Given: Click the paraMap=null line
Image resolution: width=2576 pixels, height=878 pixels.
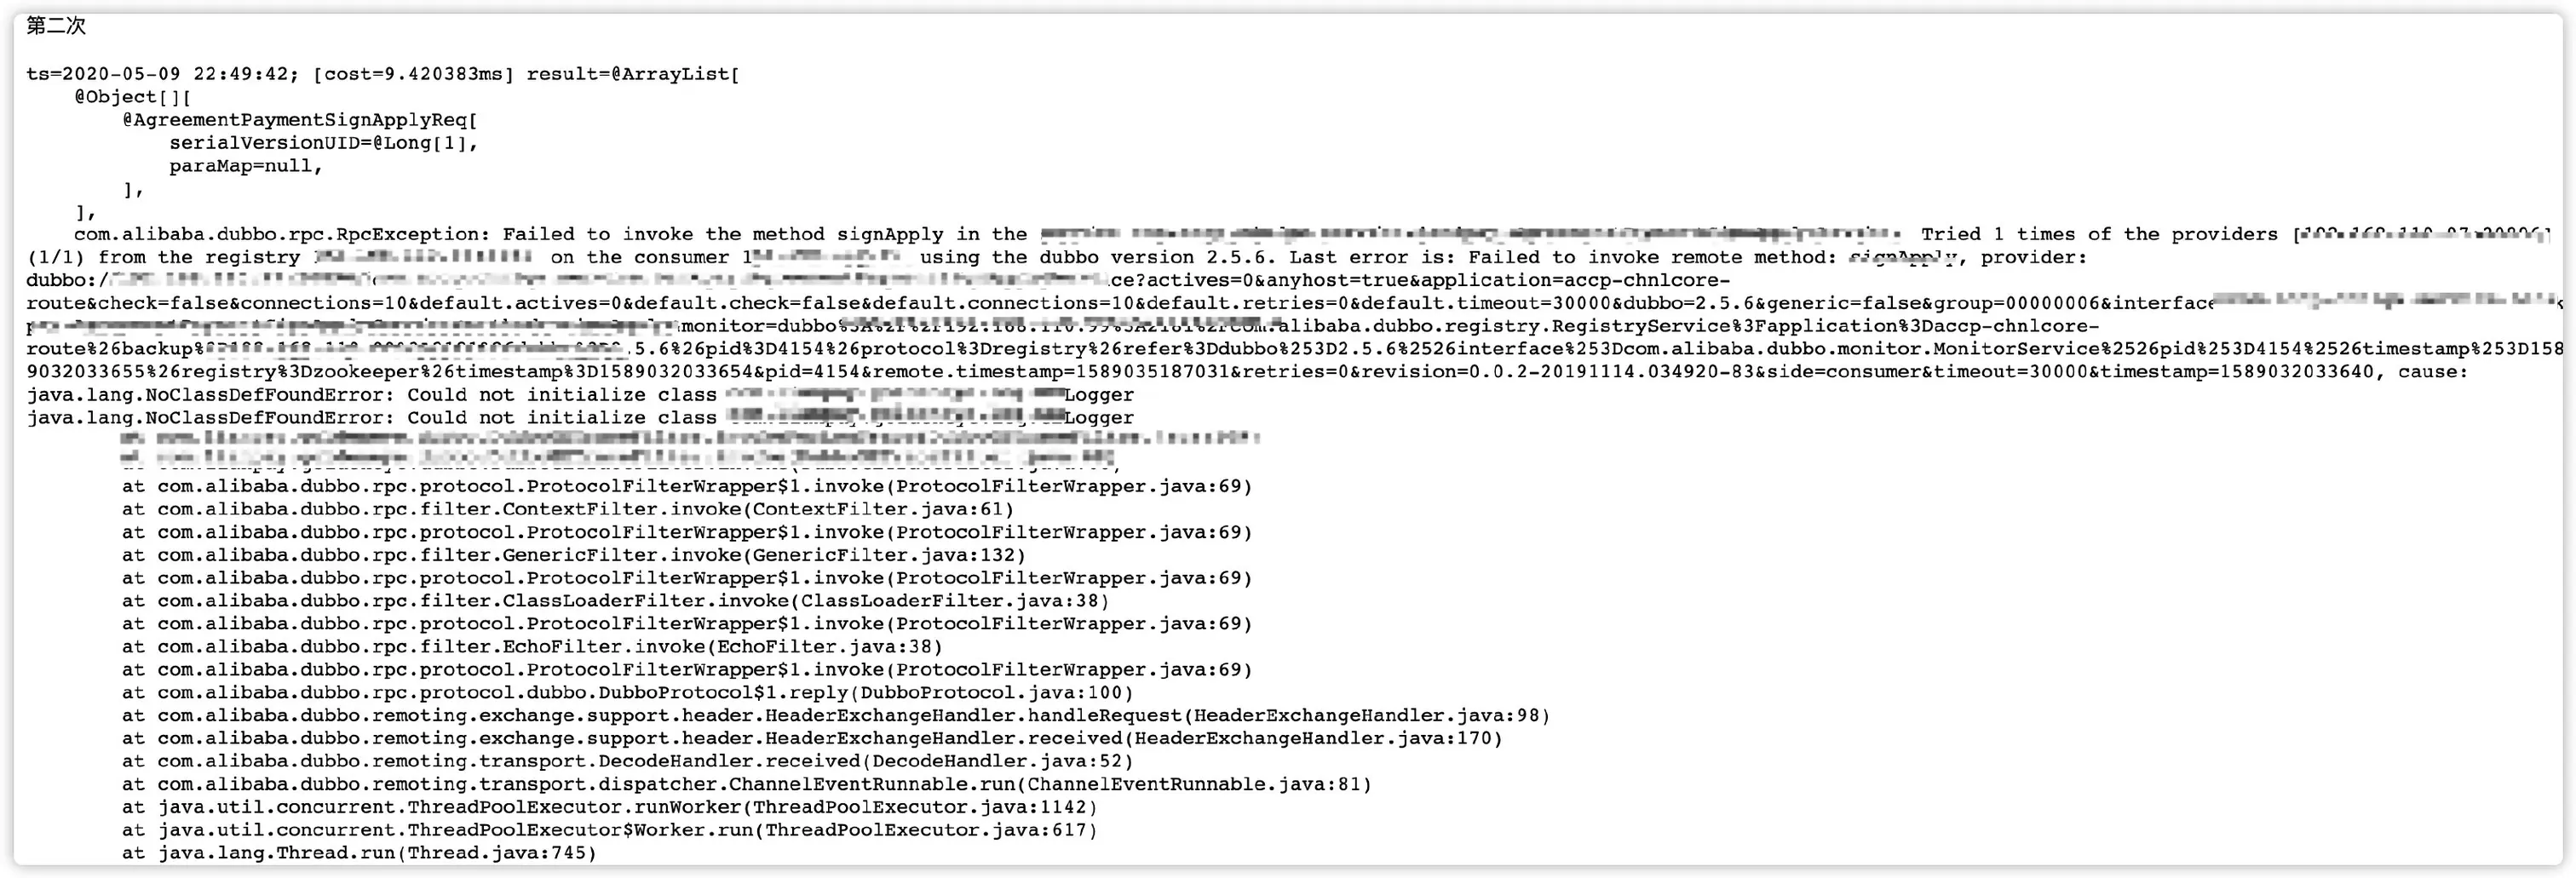Looking at the screenshot, I should pos(246,166).
